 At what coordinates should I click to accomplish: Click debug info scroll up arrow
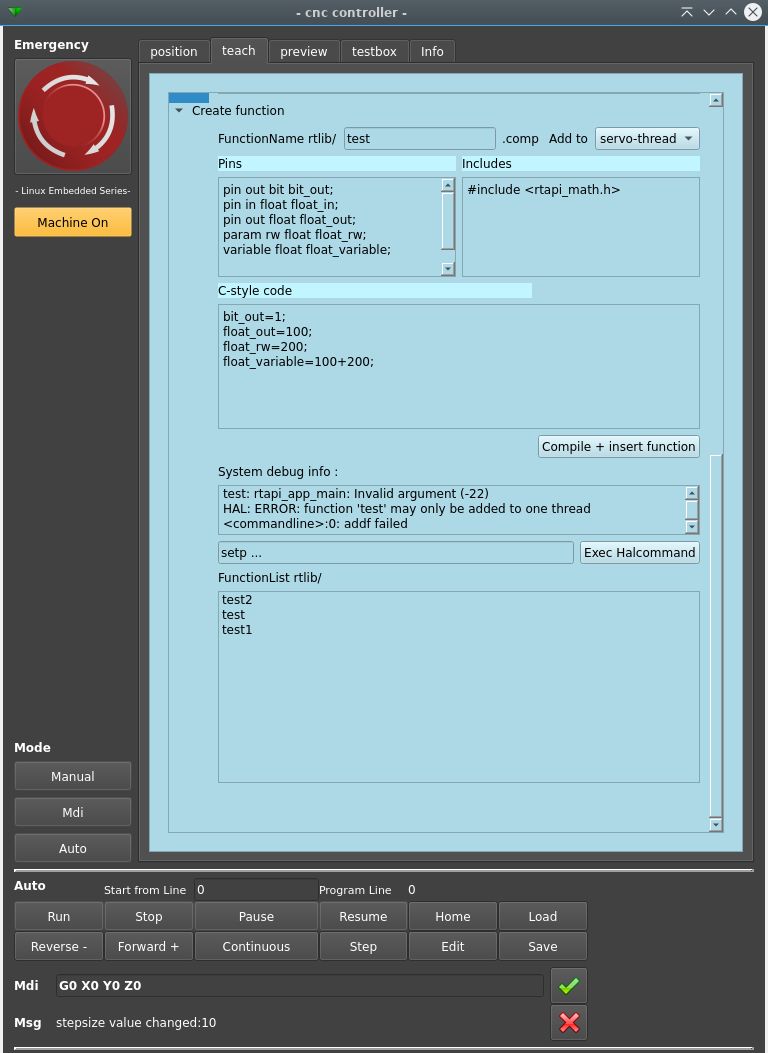tap(692, 494)
